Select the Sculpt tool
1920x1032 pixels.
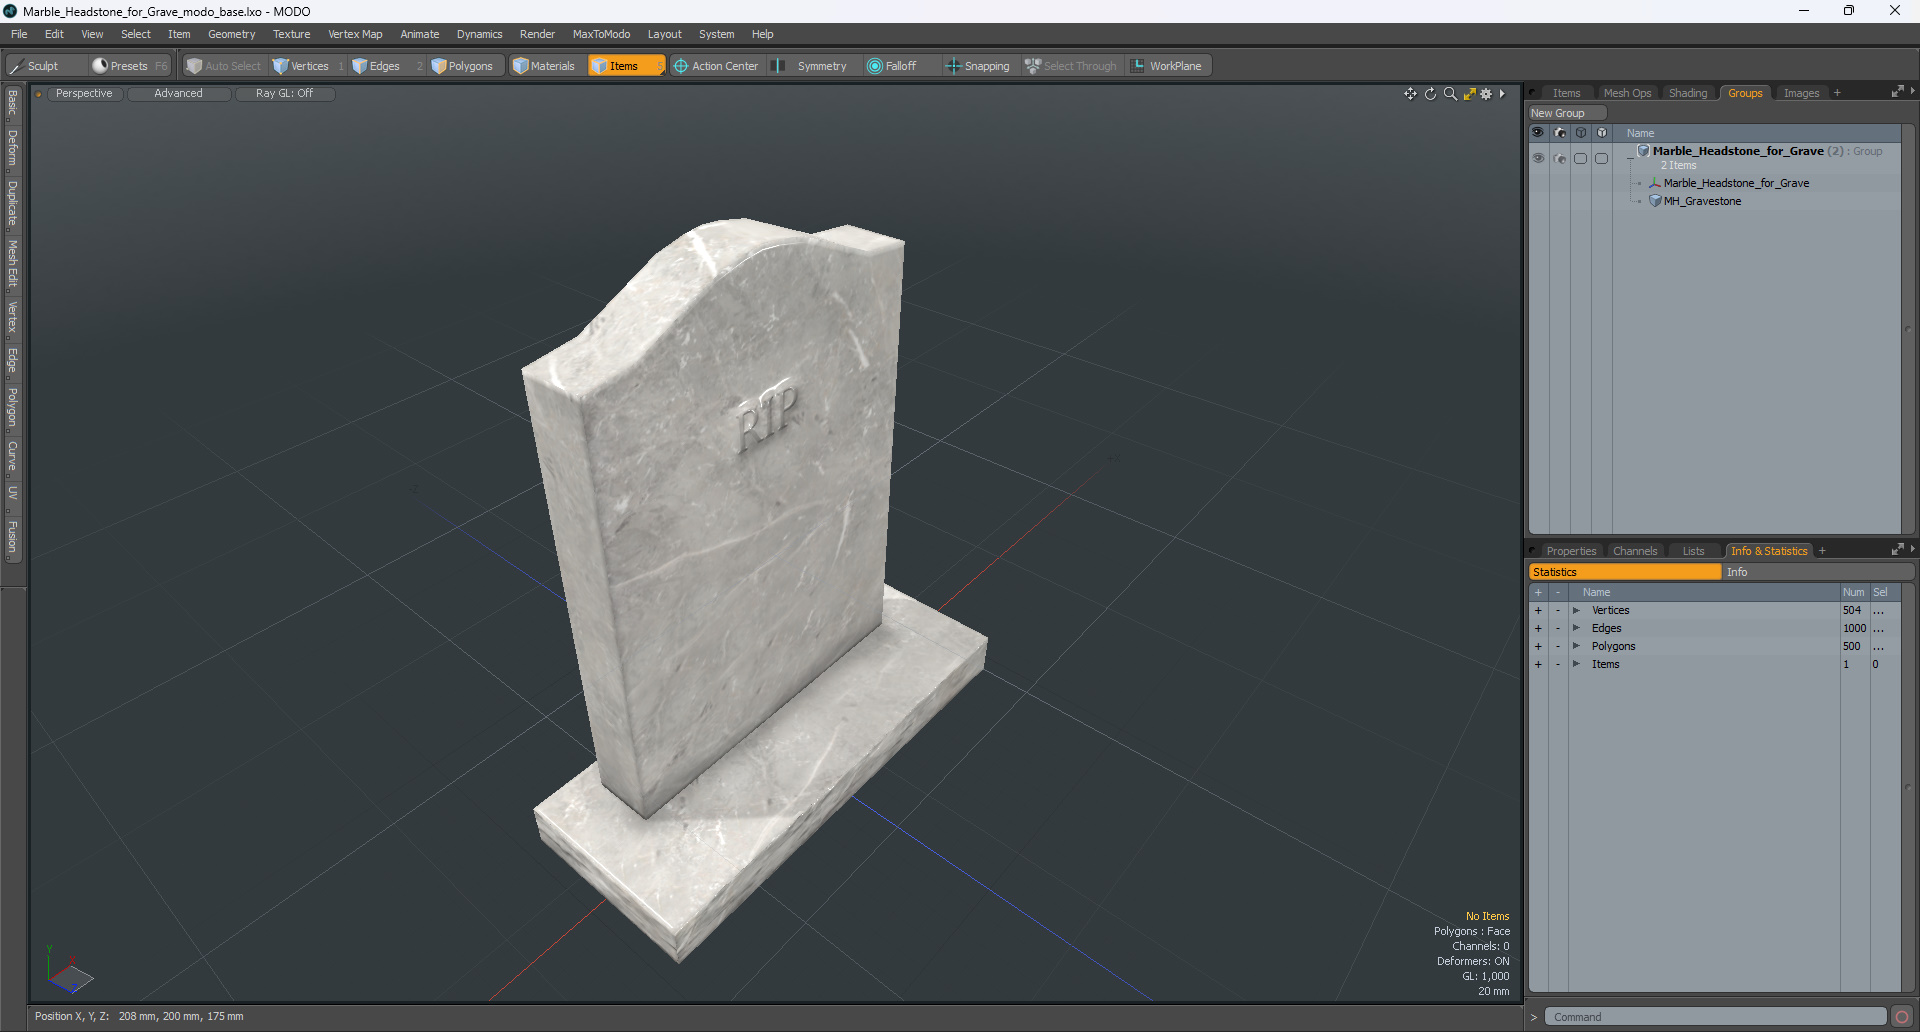tap(45, 66)
